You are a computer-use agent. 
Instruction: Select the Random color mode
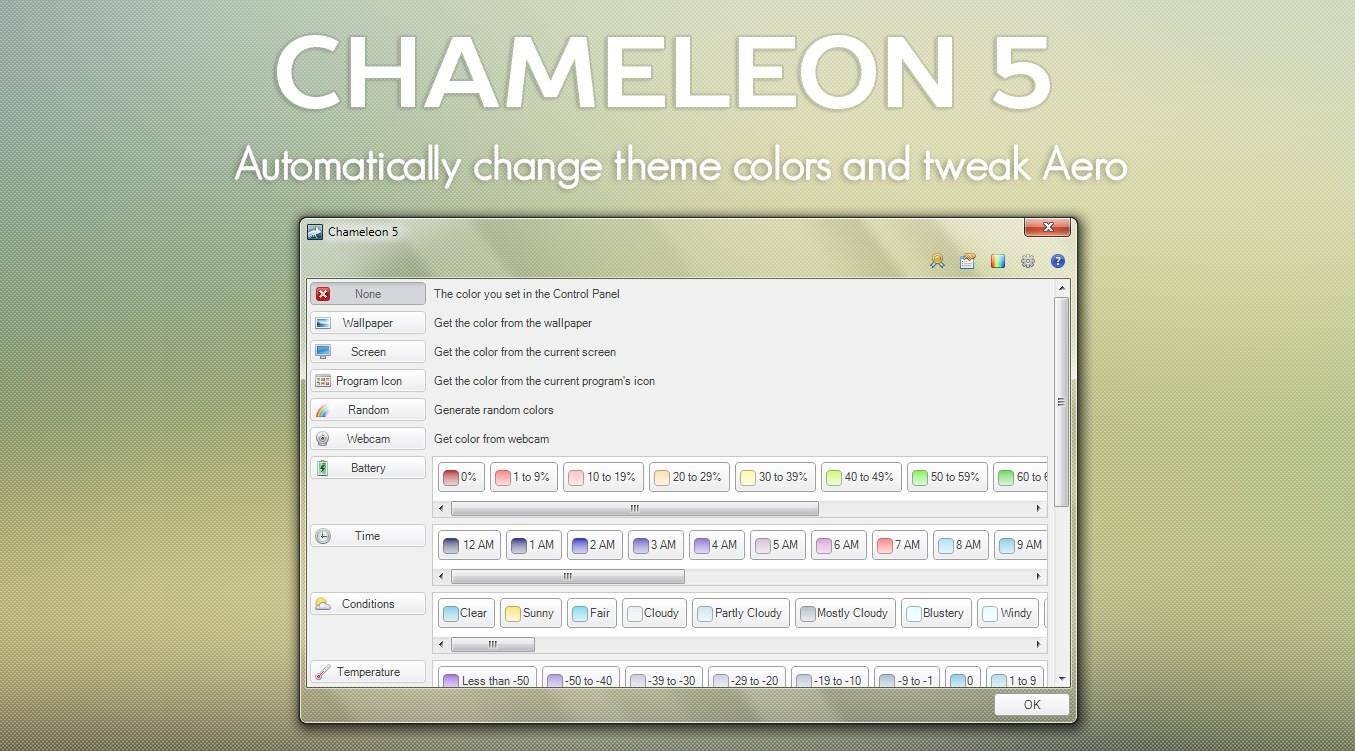pos(368,410)
